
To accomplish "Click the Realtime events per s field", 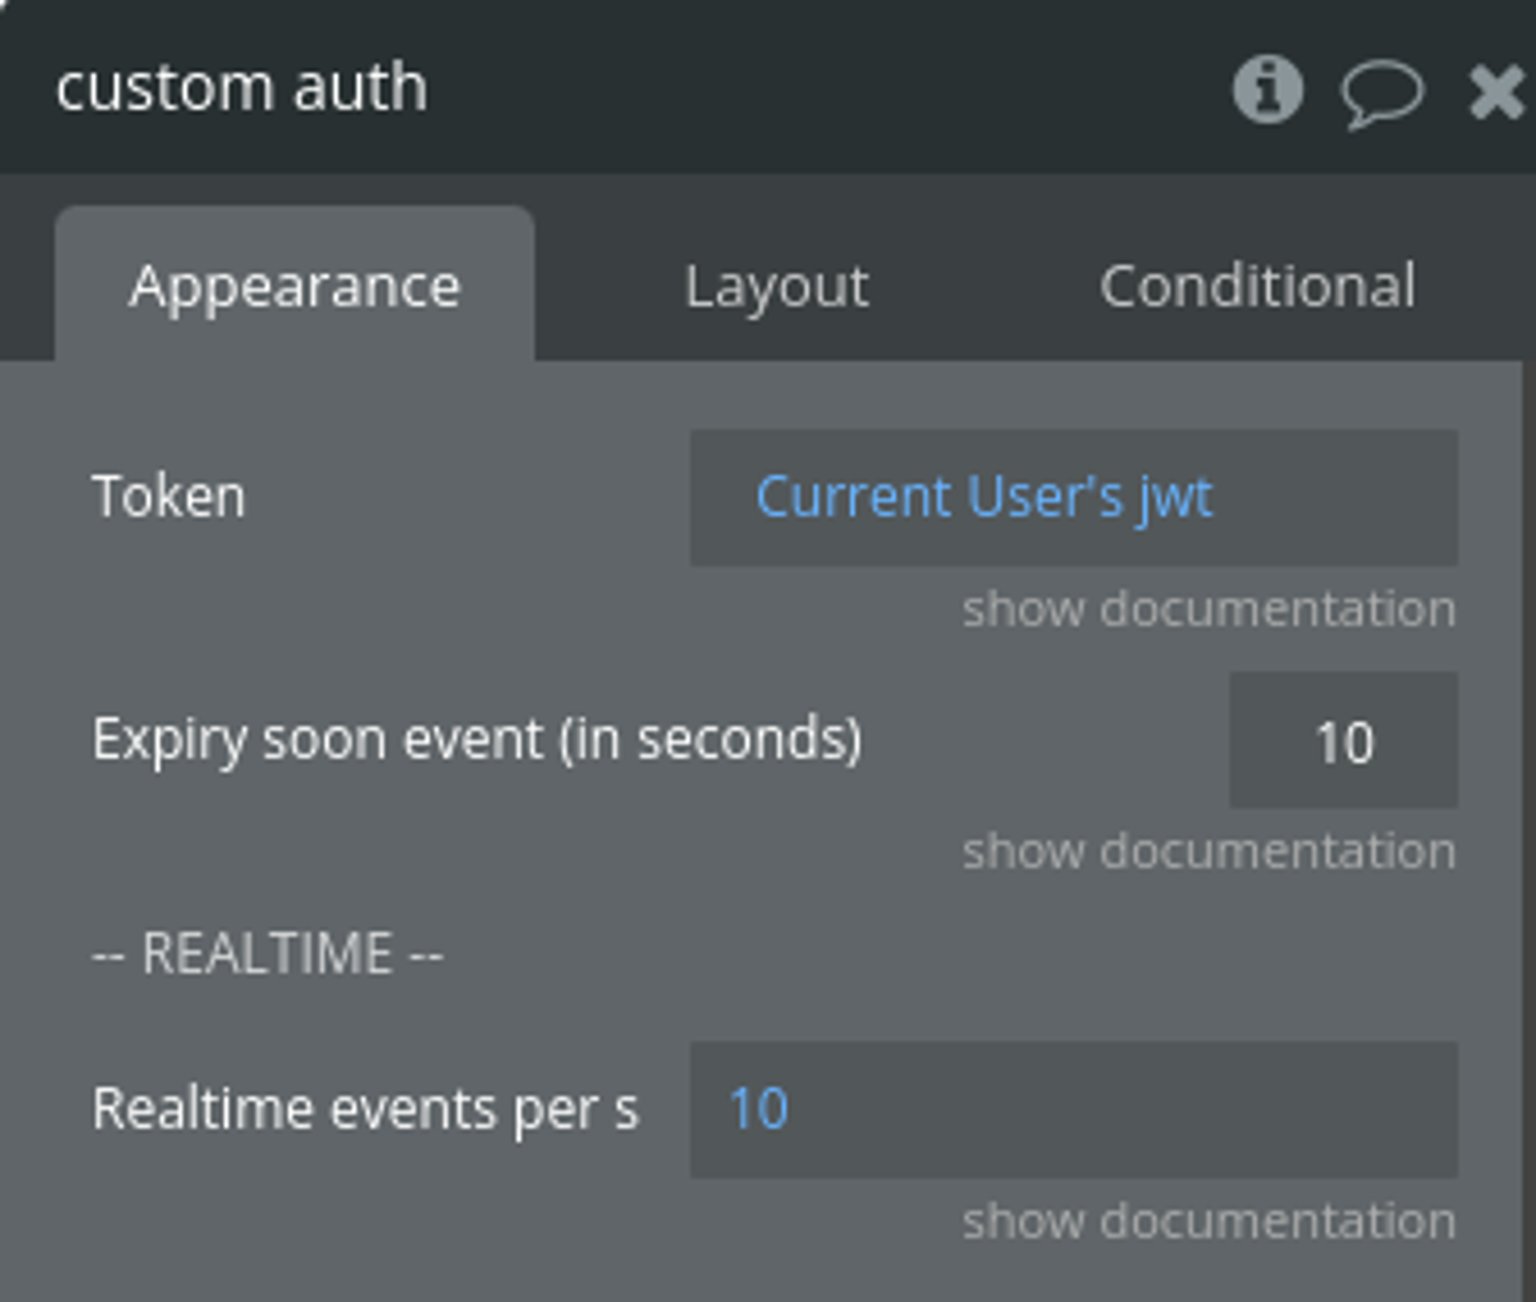I will click(x=1072, y=1109).
